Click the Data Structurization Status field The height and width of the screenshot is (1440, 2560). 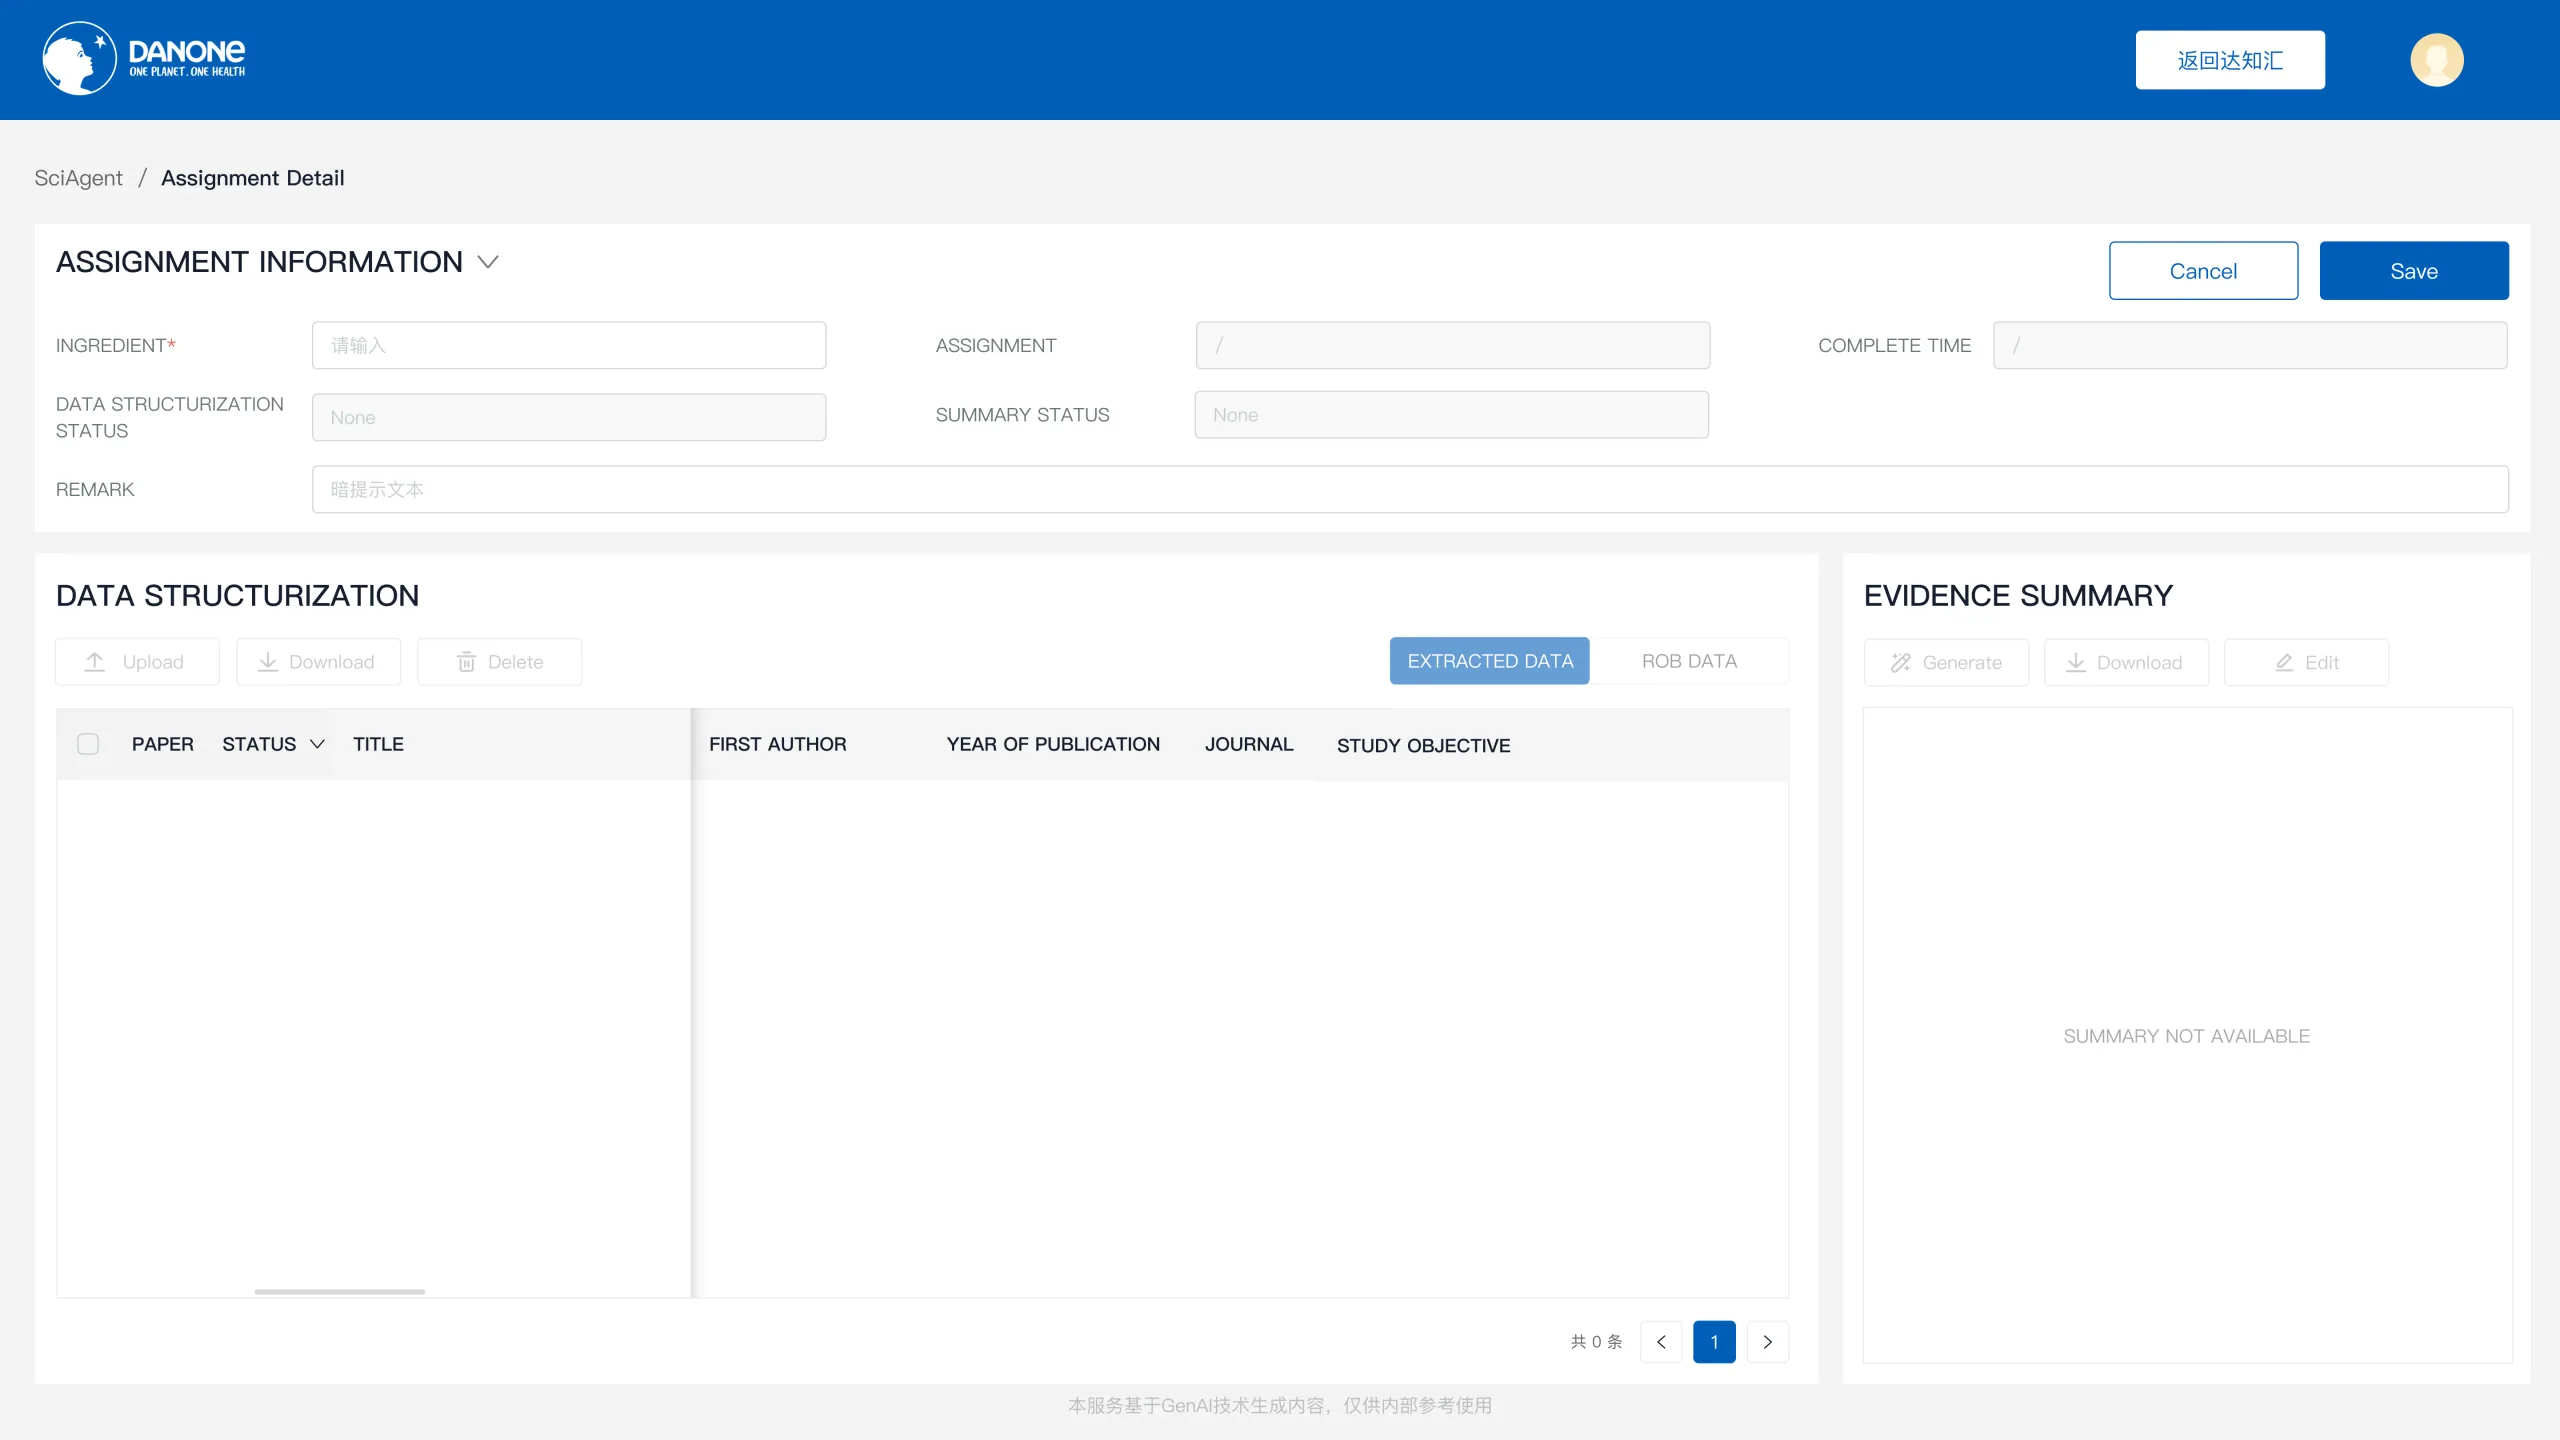pyautogui.click(x=568, y=417)
